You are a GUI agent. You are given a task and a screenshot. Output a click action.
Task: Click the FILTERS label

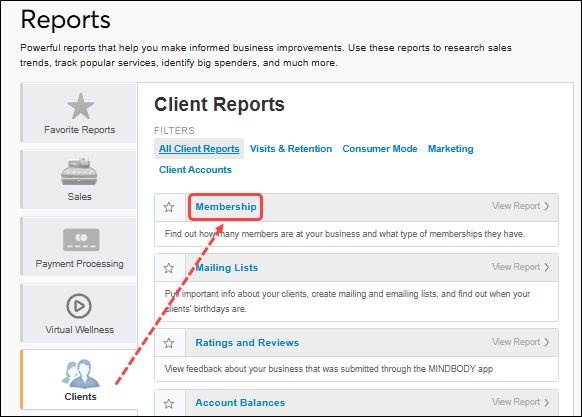tap(174, 131)
